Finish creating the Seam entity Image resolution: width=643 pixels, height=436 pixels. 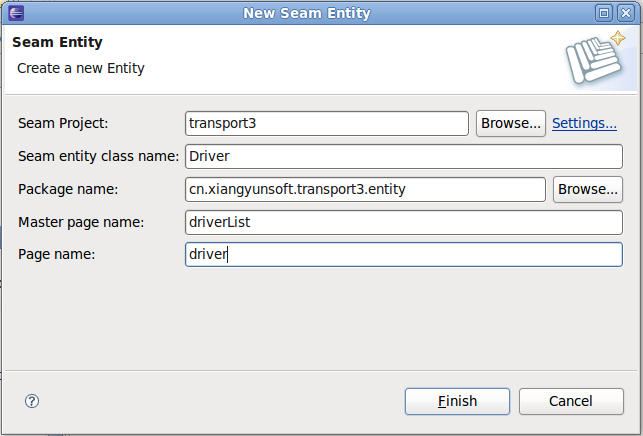(x=457, y=401)
